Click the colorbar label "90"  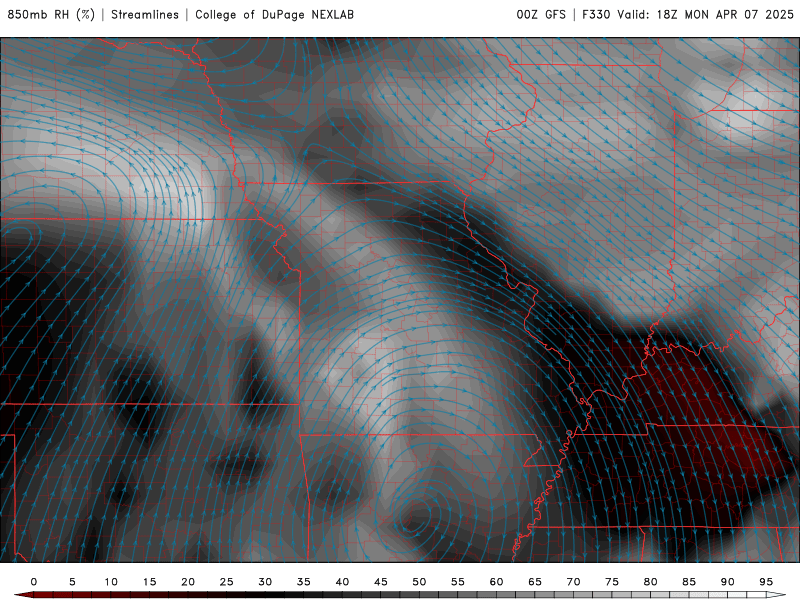tap(728, 582)
